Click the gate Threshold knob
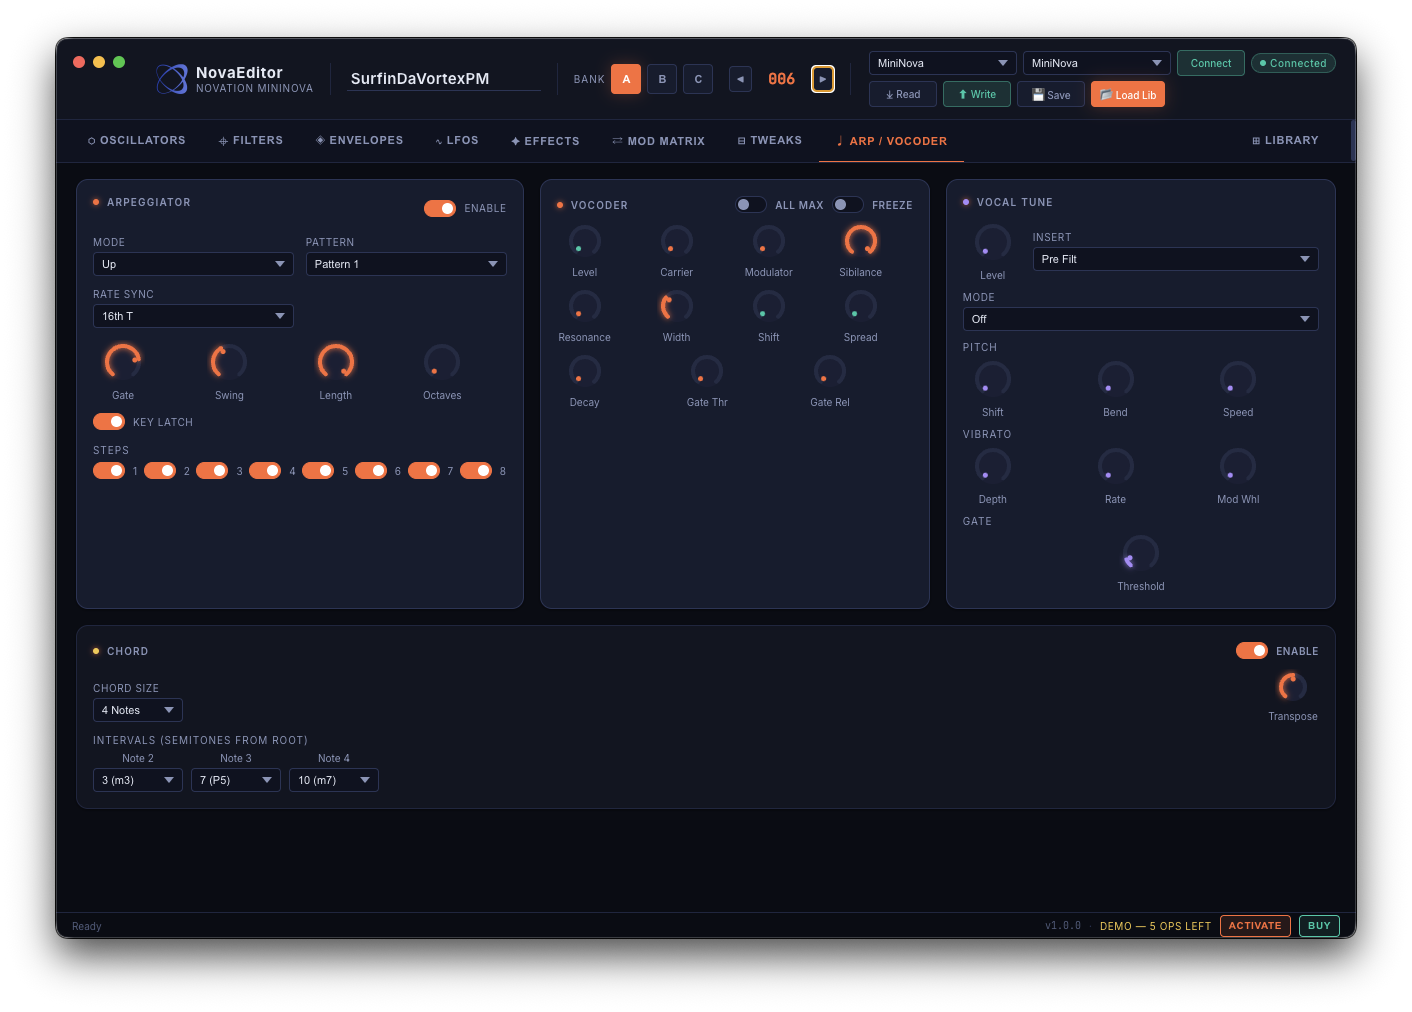Viewport: 1412px width, 1012px height. point(1141,554)
